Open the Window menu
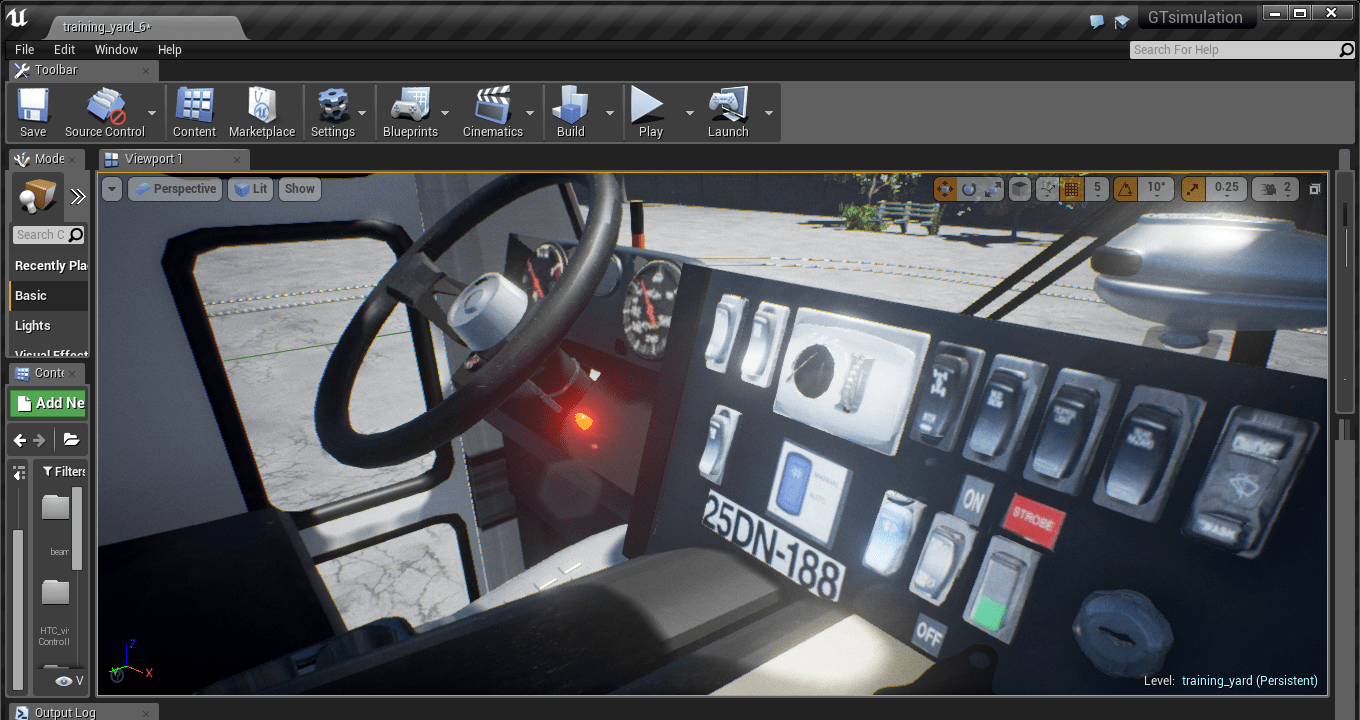The width and height of the screenshot is (1360, 720). [x=116, y=50]
